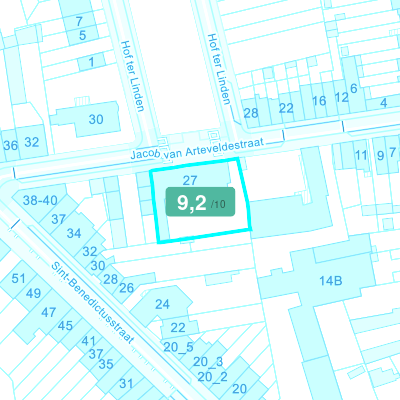
Task: Click the Sint-Benedictusstraat street label
Action: (92, 303)
